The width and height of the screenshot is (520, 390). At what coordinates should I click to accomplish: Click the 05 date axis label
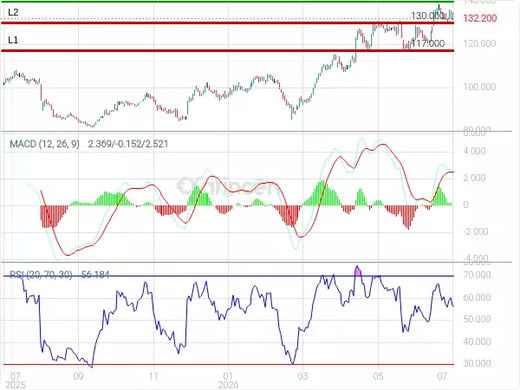(x=378, y=376)
